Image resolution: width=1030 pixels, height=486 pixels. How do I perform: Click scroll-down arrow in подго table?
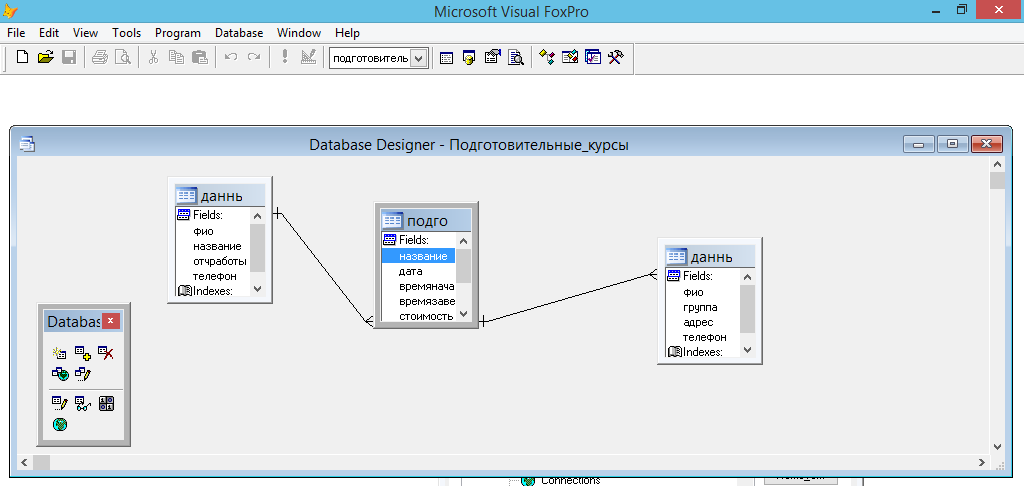(x=463, y=314)
